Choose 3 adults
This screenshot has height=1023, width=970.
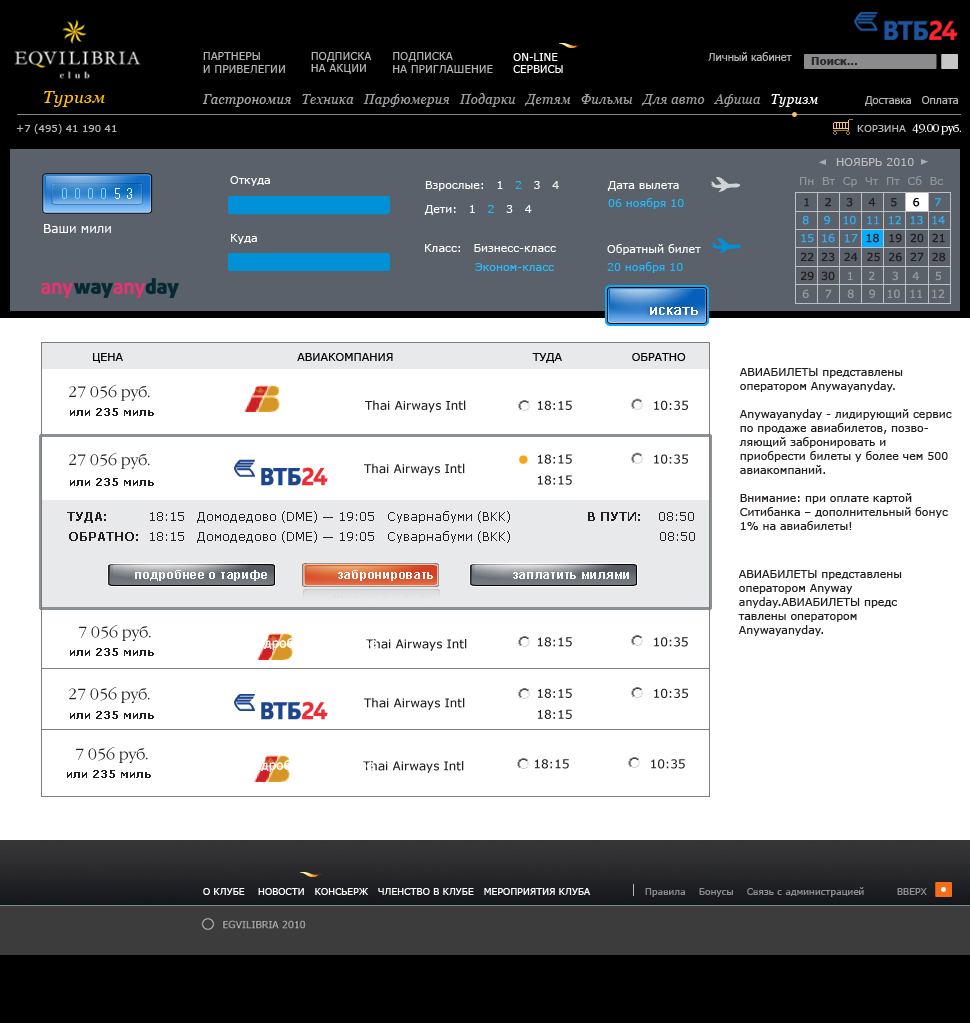tap(537, 185)
